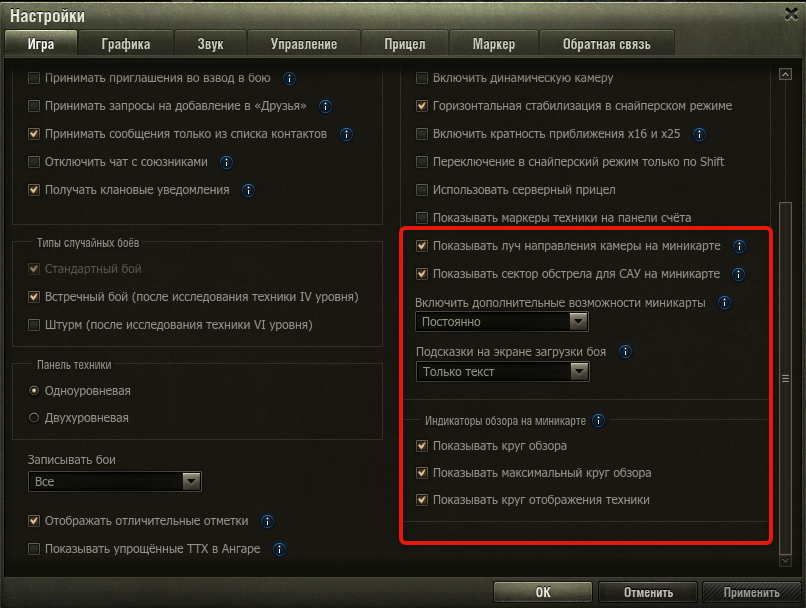Image resolution: width=806 pixels, height=608 pixels.
Task: Select the «Двухуровневая» radio button
Action: point(34,418)
